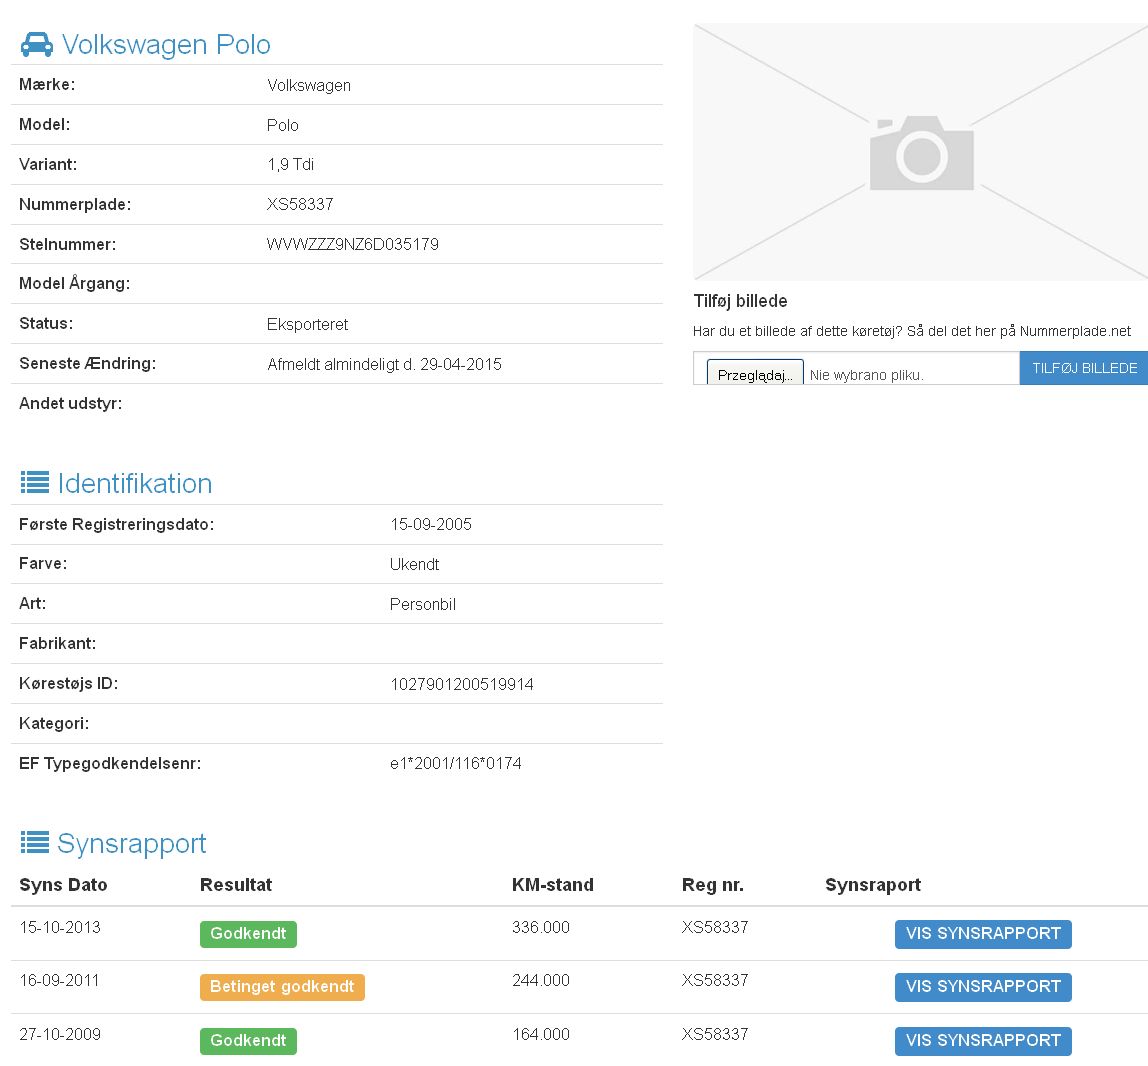Click the Tilføj billede heading
1148x1066 pixels.
coord(740,301)
